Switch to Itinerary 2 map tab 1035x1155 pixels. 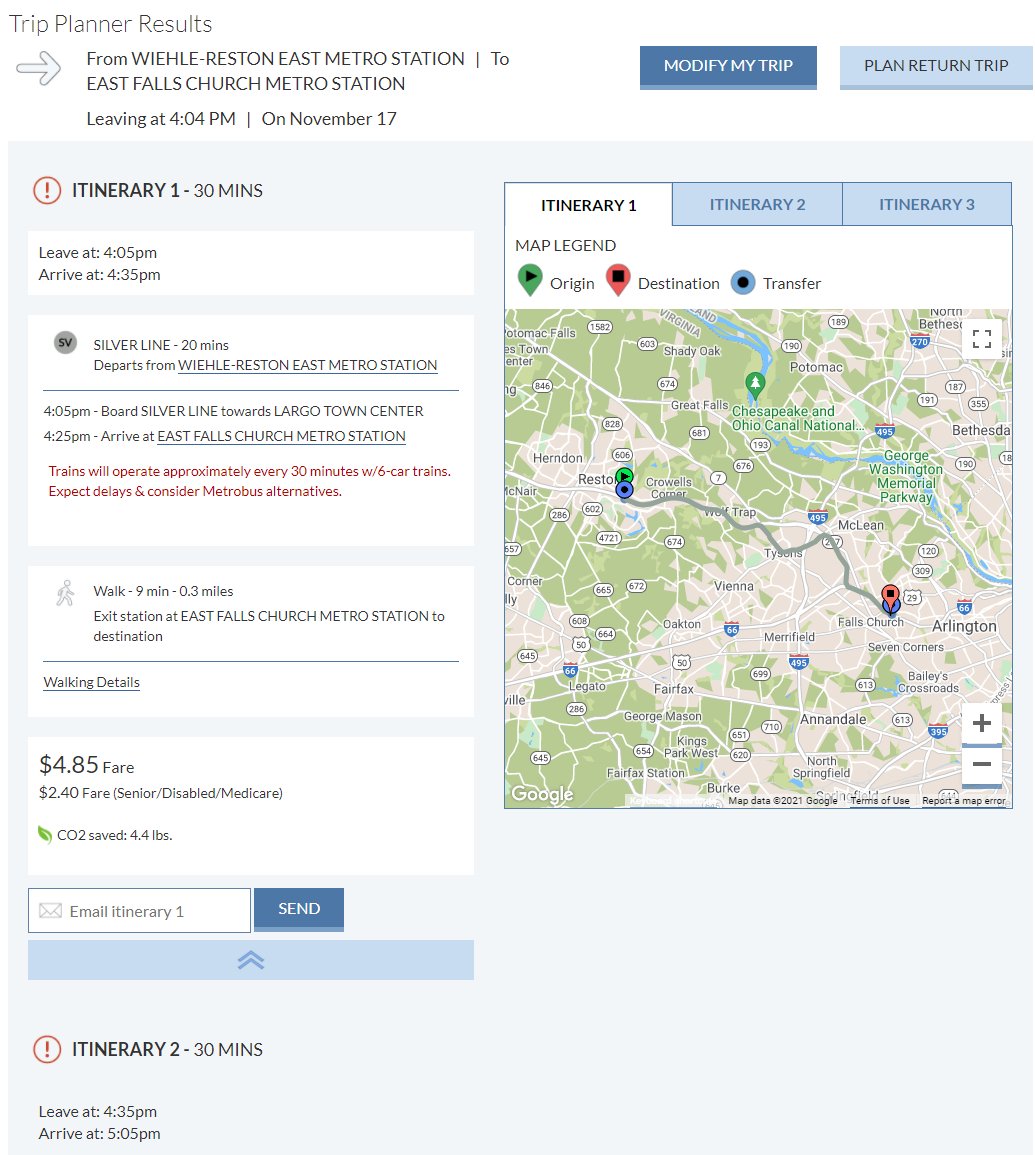pos(757,204)
